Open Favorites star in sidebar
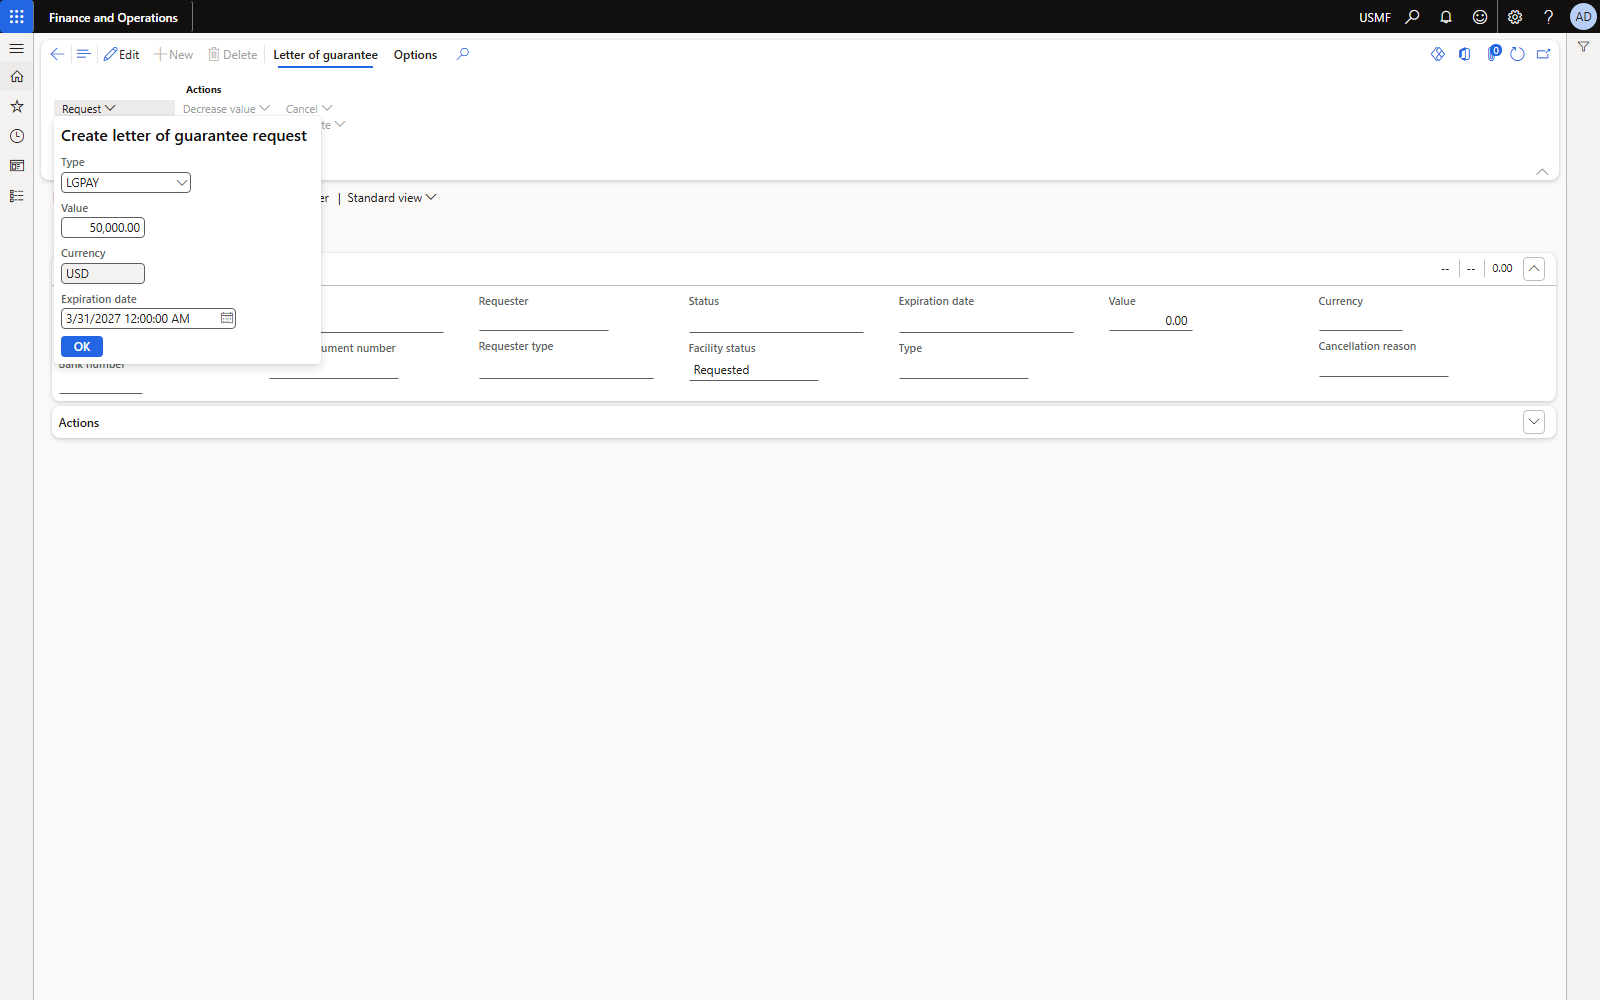This screenshot has height=1000, width=1600. pos(17,106)
